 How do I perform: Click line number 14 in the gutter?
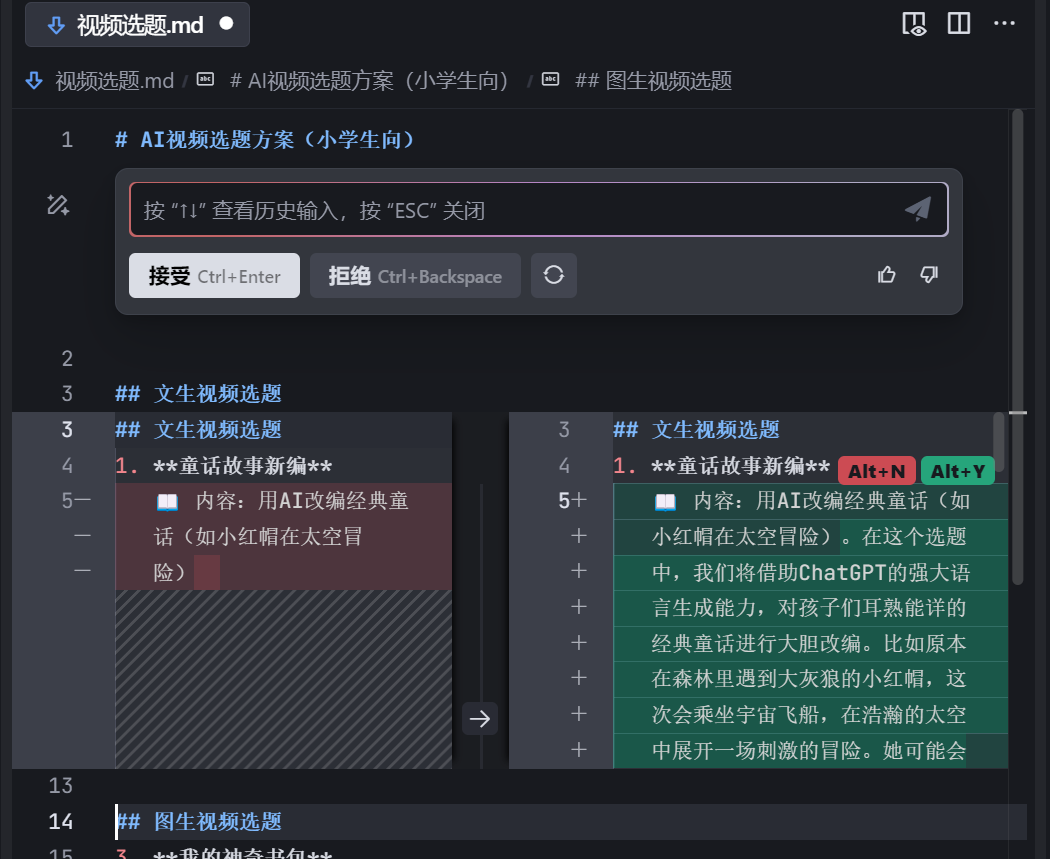(x=60, y=822)
